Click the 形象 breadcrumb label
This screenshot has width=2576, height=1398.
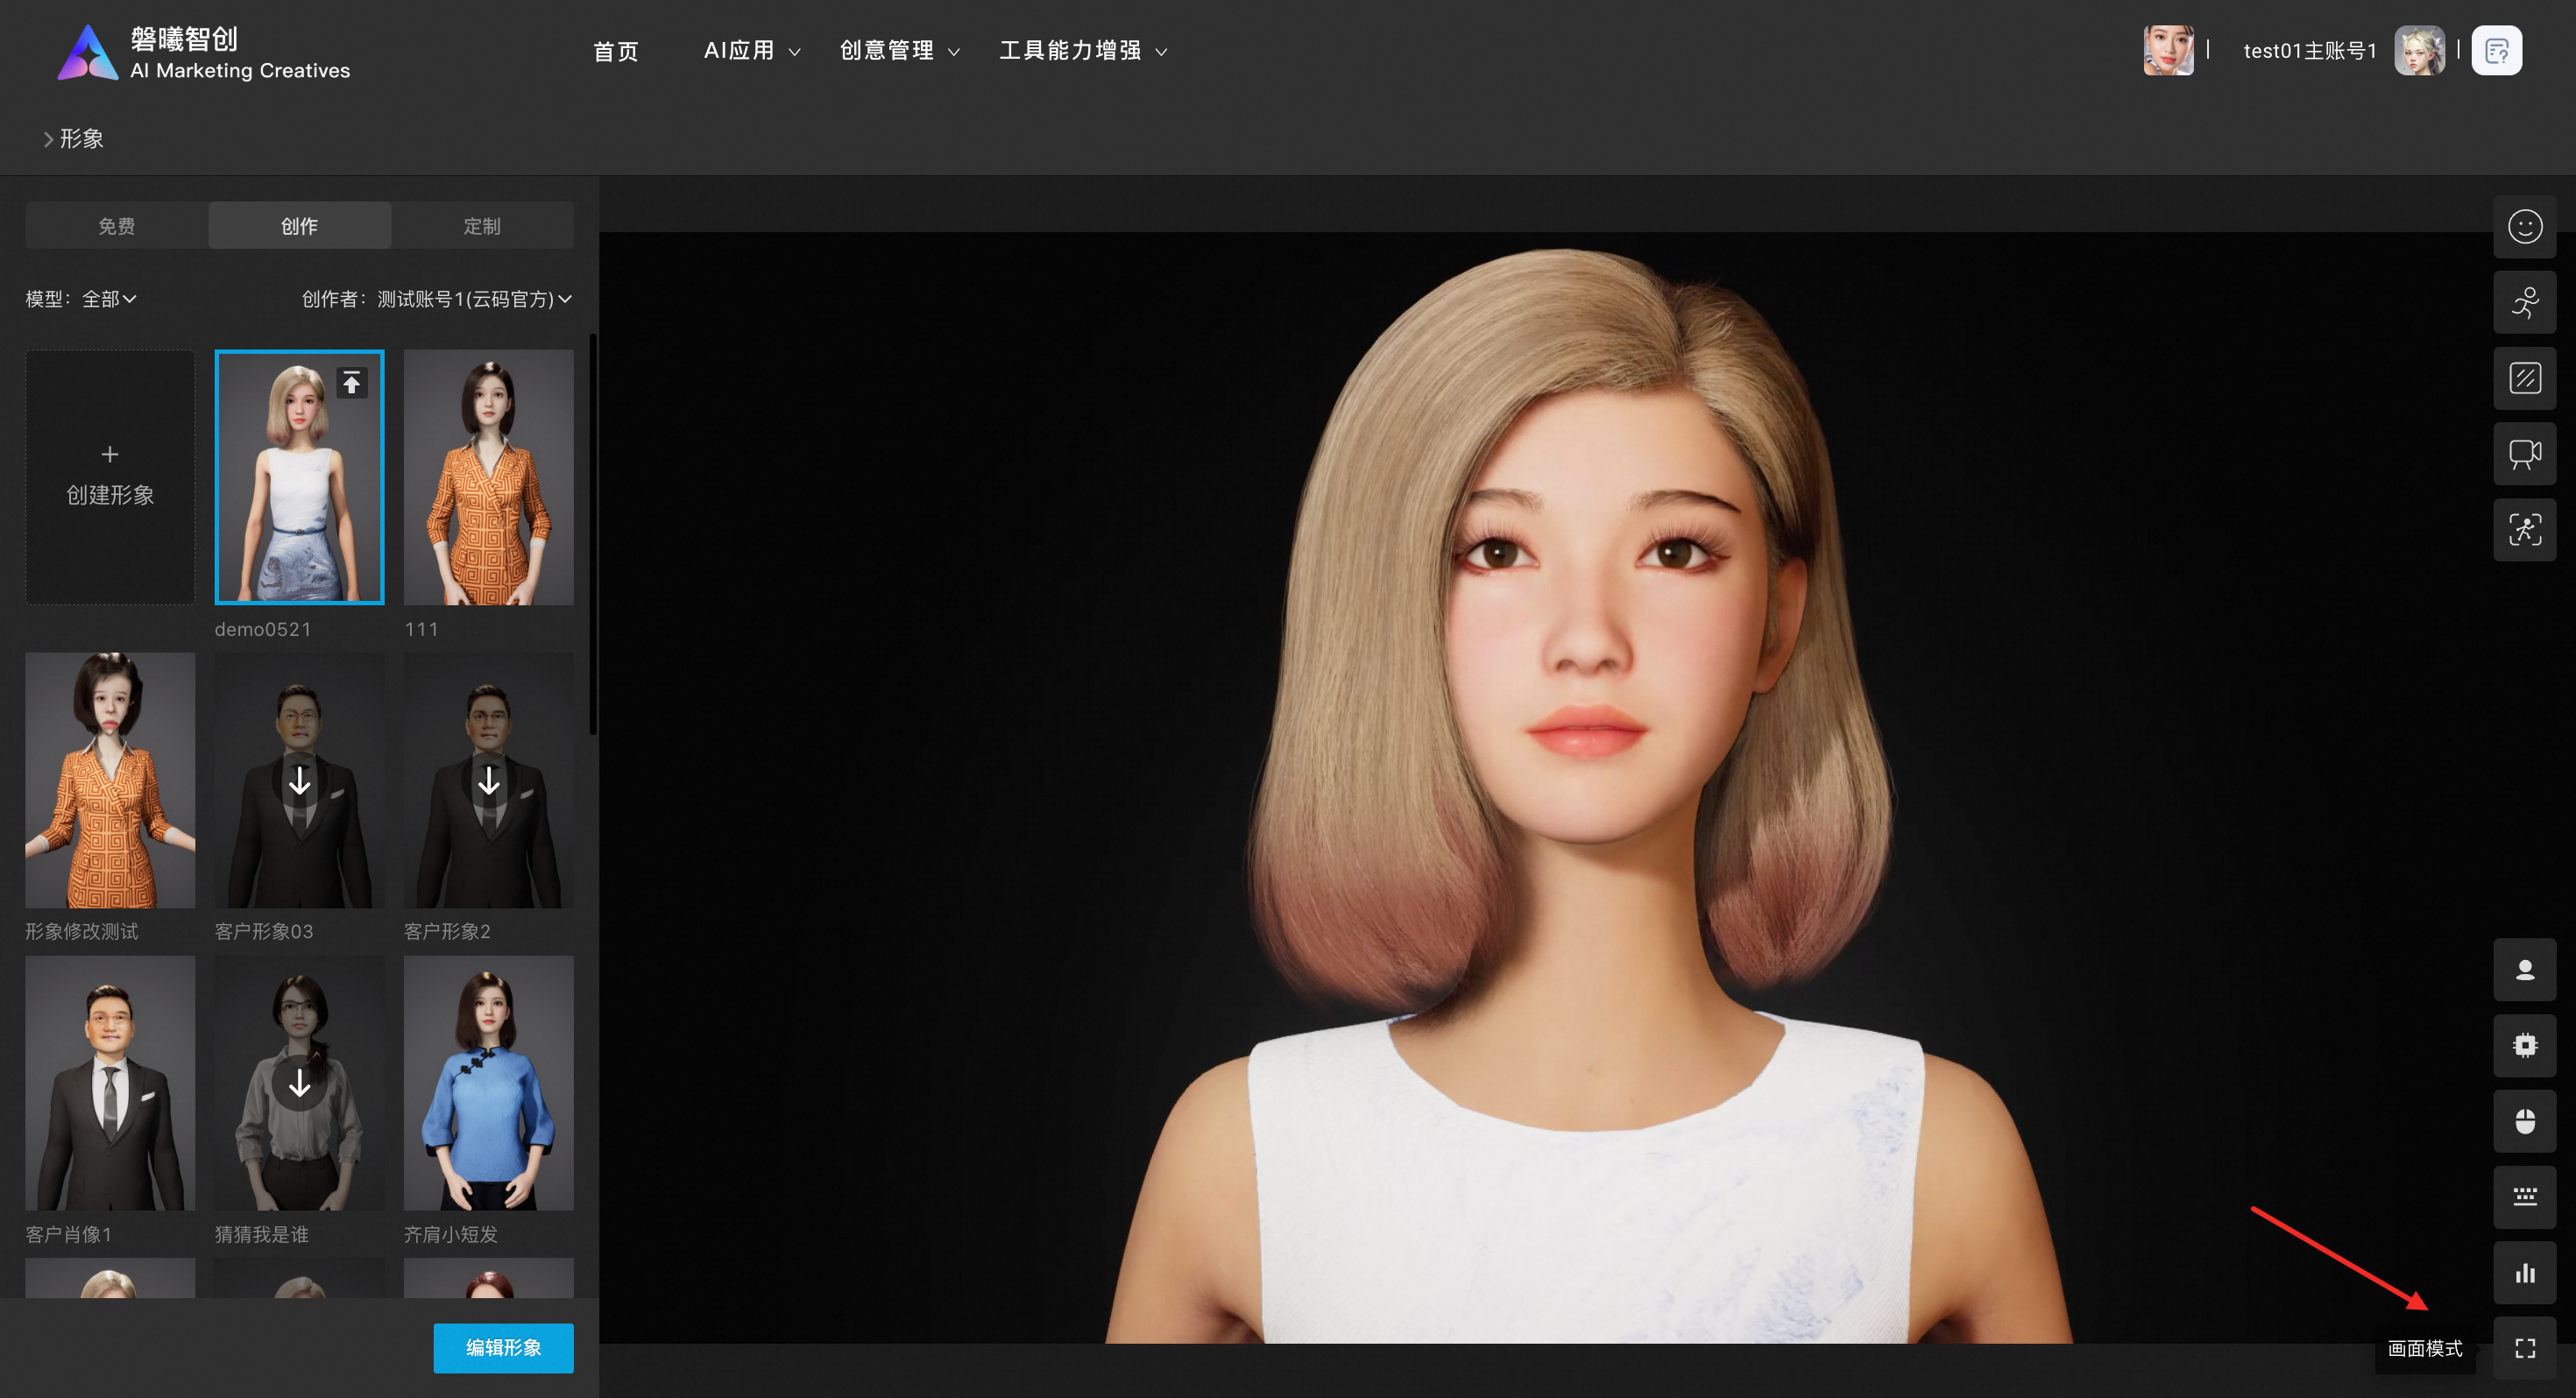click(82, 139)
